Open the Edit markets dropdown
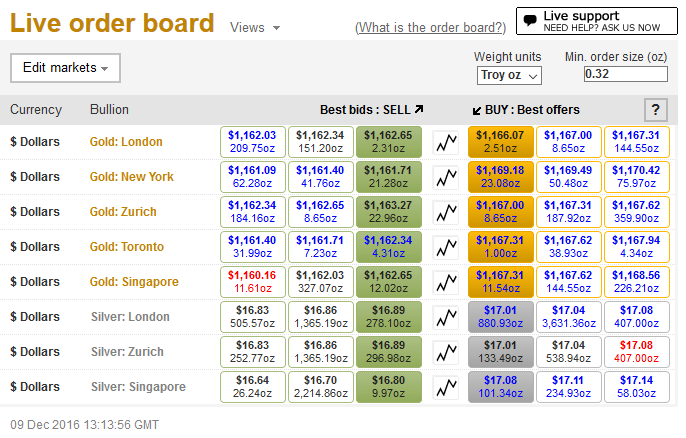The width and height of the screenshot is (686, 438). pos(65,68)
